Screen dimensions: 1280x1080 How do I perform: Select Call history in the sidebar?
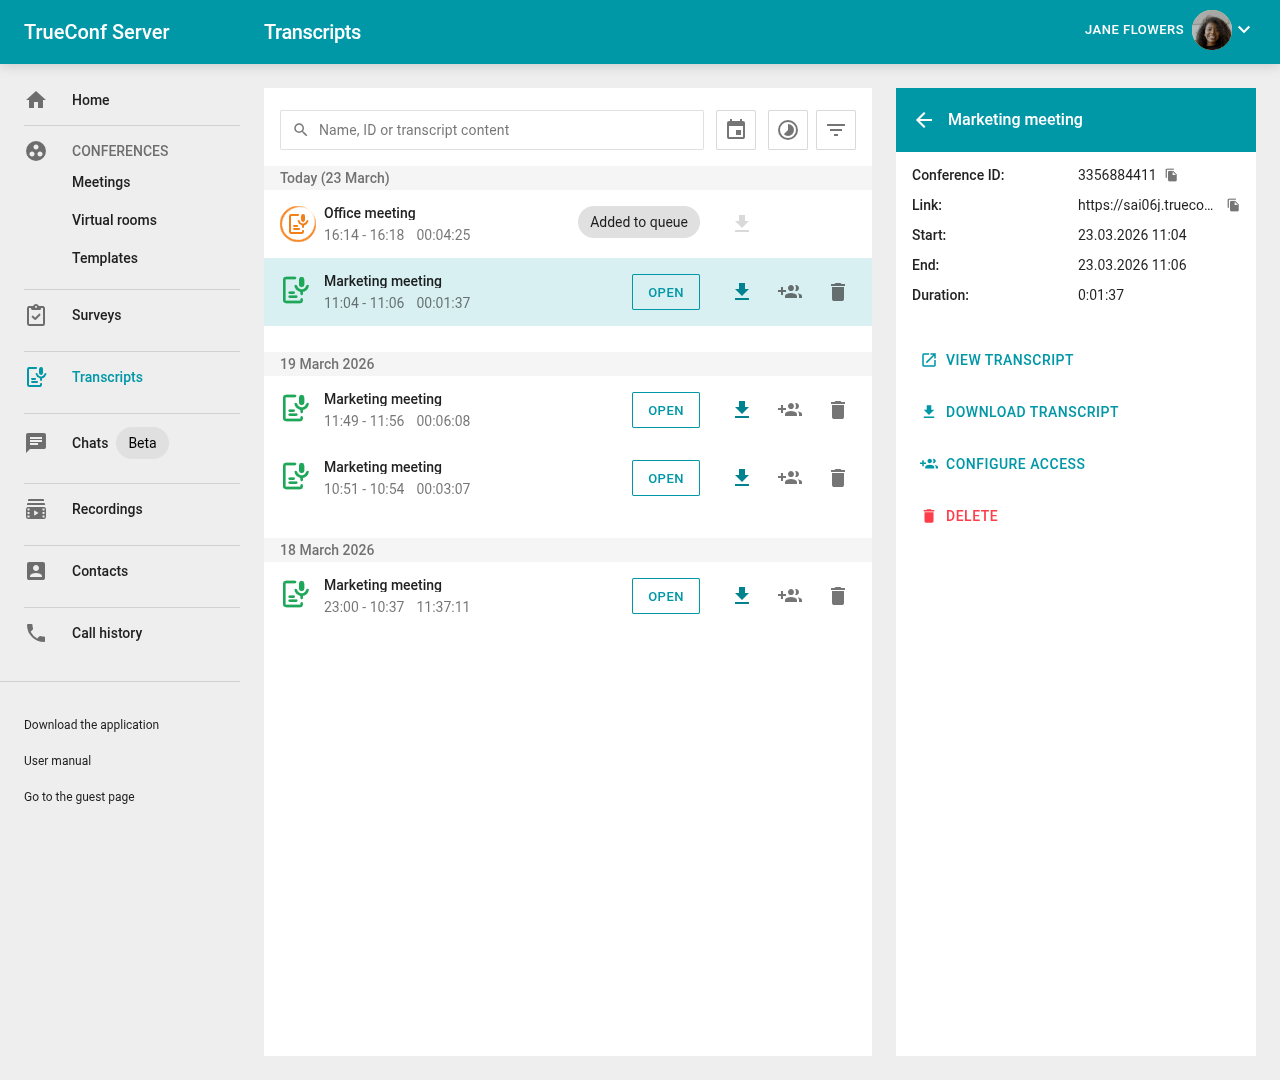[x=107, y=633]
